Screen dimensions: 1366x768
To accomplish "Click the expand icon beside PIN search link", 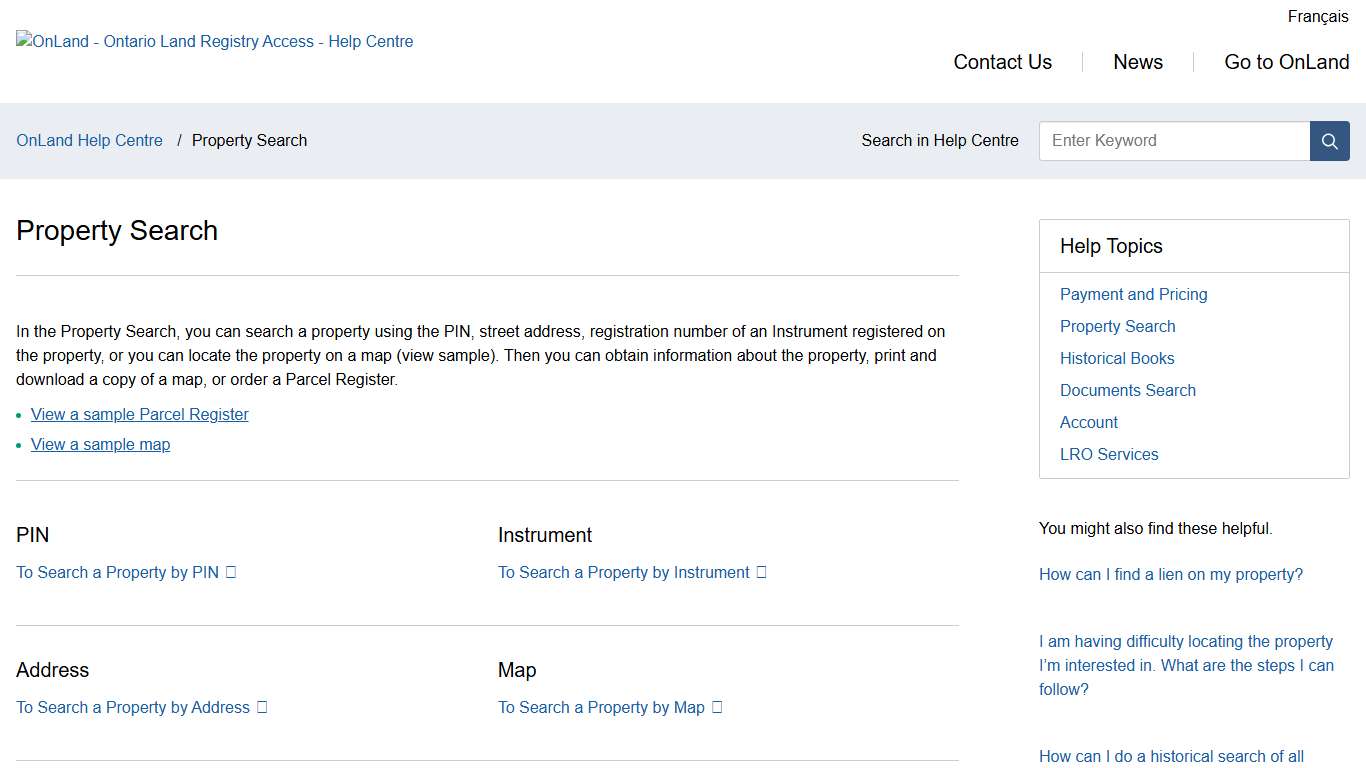I will pyautogui.click(x=230, y=572).
